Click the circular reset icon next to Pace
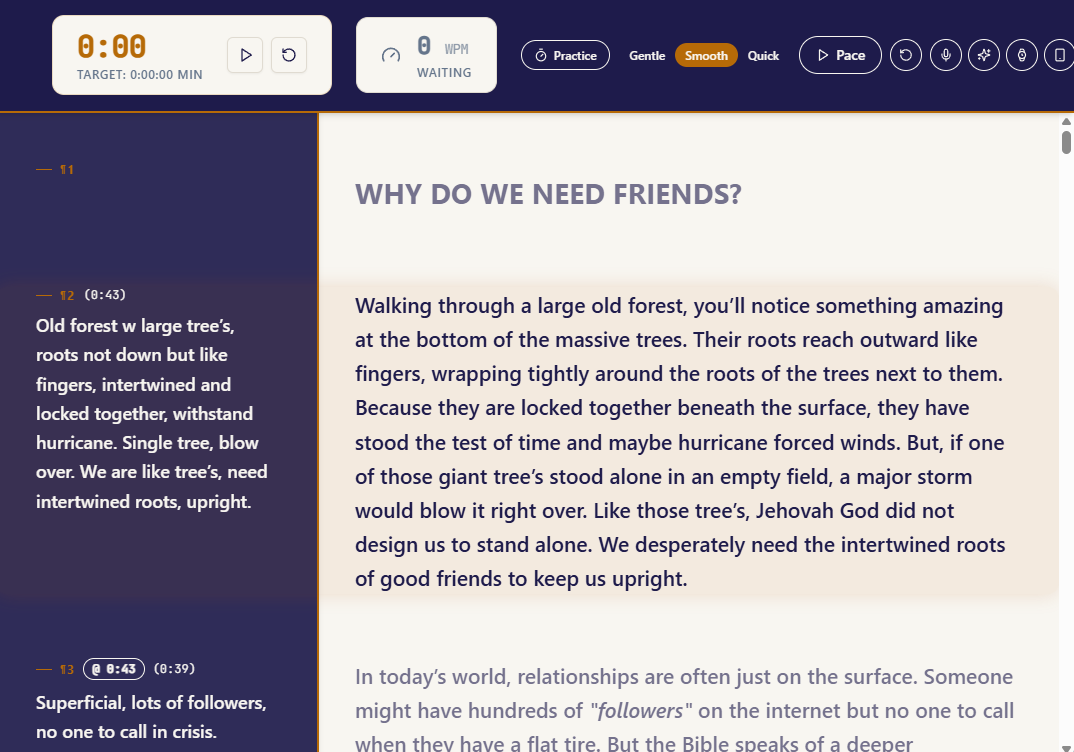The width and height of the screenshot is (1074, 752). pos(906,55)
